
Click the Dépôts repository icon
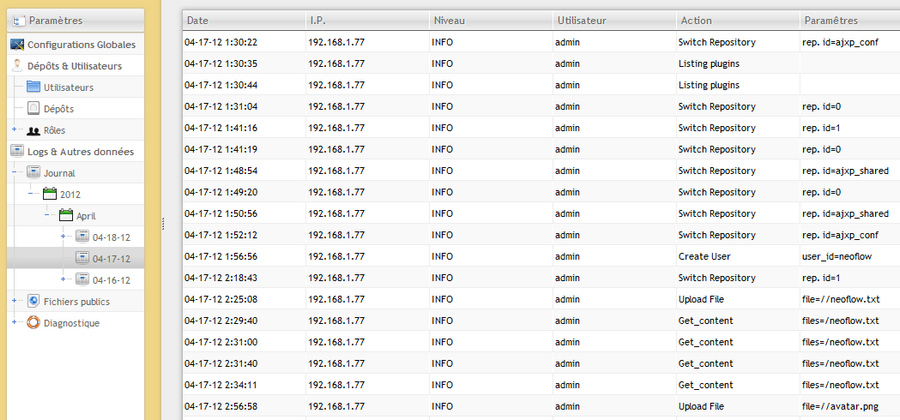pyautogui.click(x=33, y=108)
